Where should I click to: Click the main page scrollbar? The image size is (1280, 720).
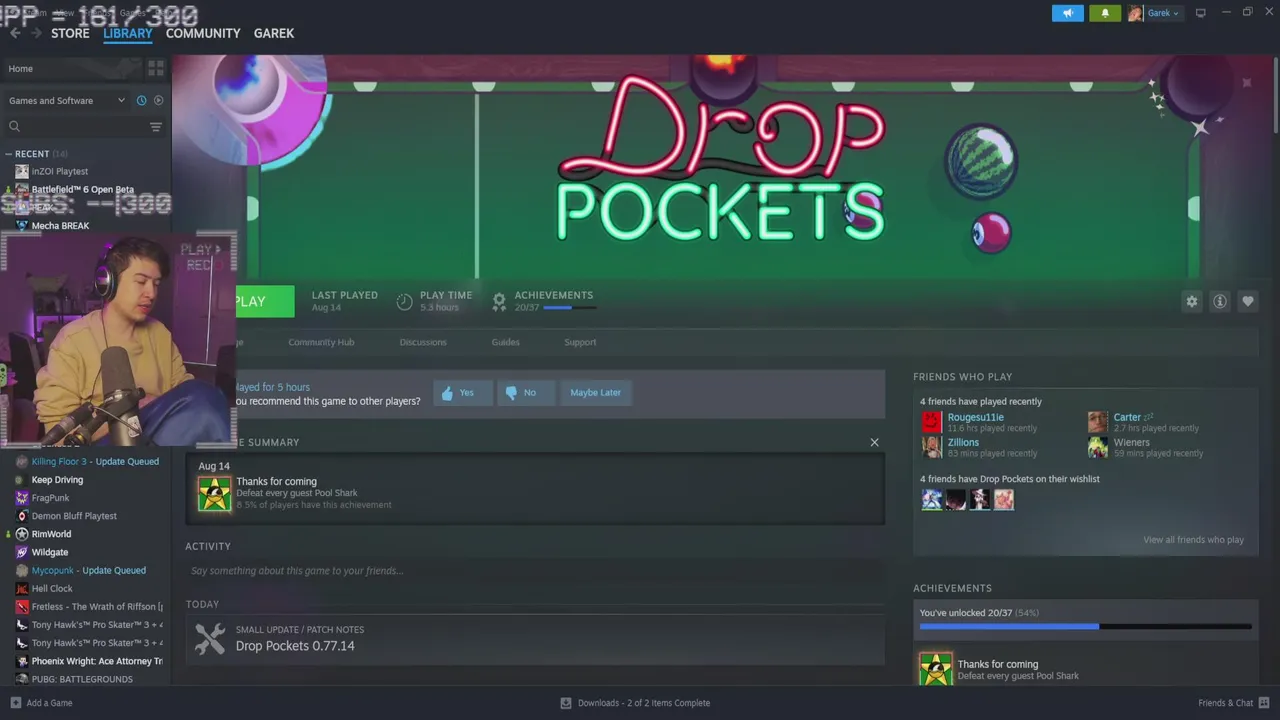coord(1276,95)
